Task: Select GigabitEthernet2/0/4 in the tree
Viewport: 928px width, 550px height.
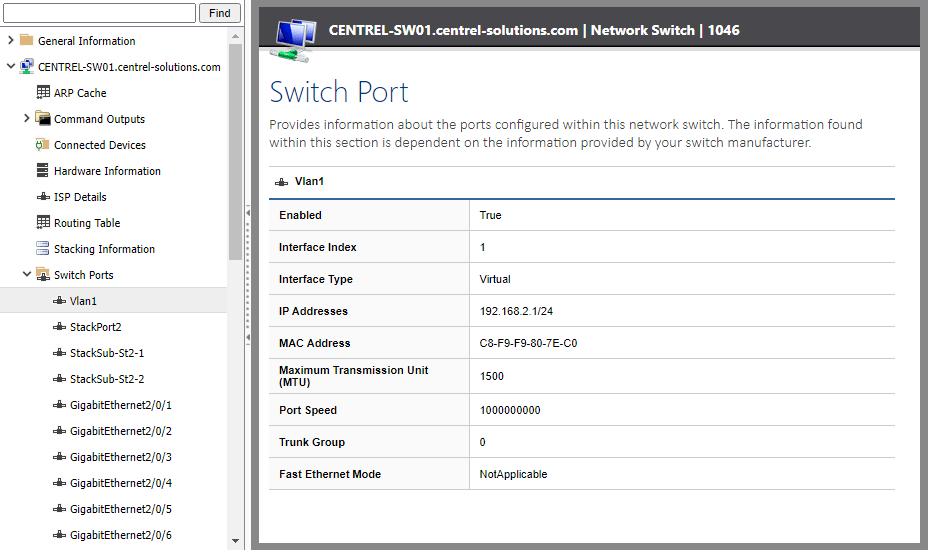Action: pos(121,484)
